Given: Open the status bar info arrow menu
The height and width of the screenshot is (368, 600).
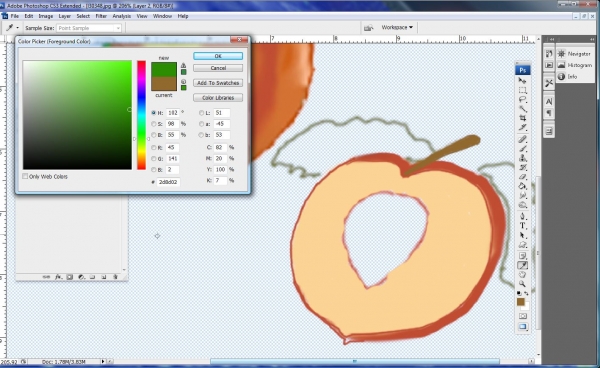Looking at the screenshot, I should pos(103,361).
